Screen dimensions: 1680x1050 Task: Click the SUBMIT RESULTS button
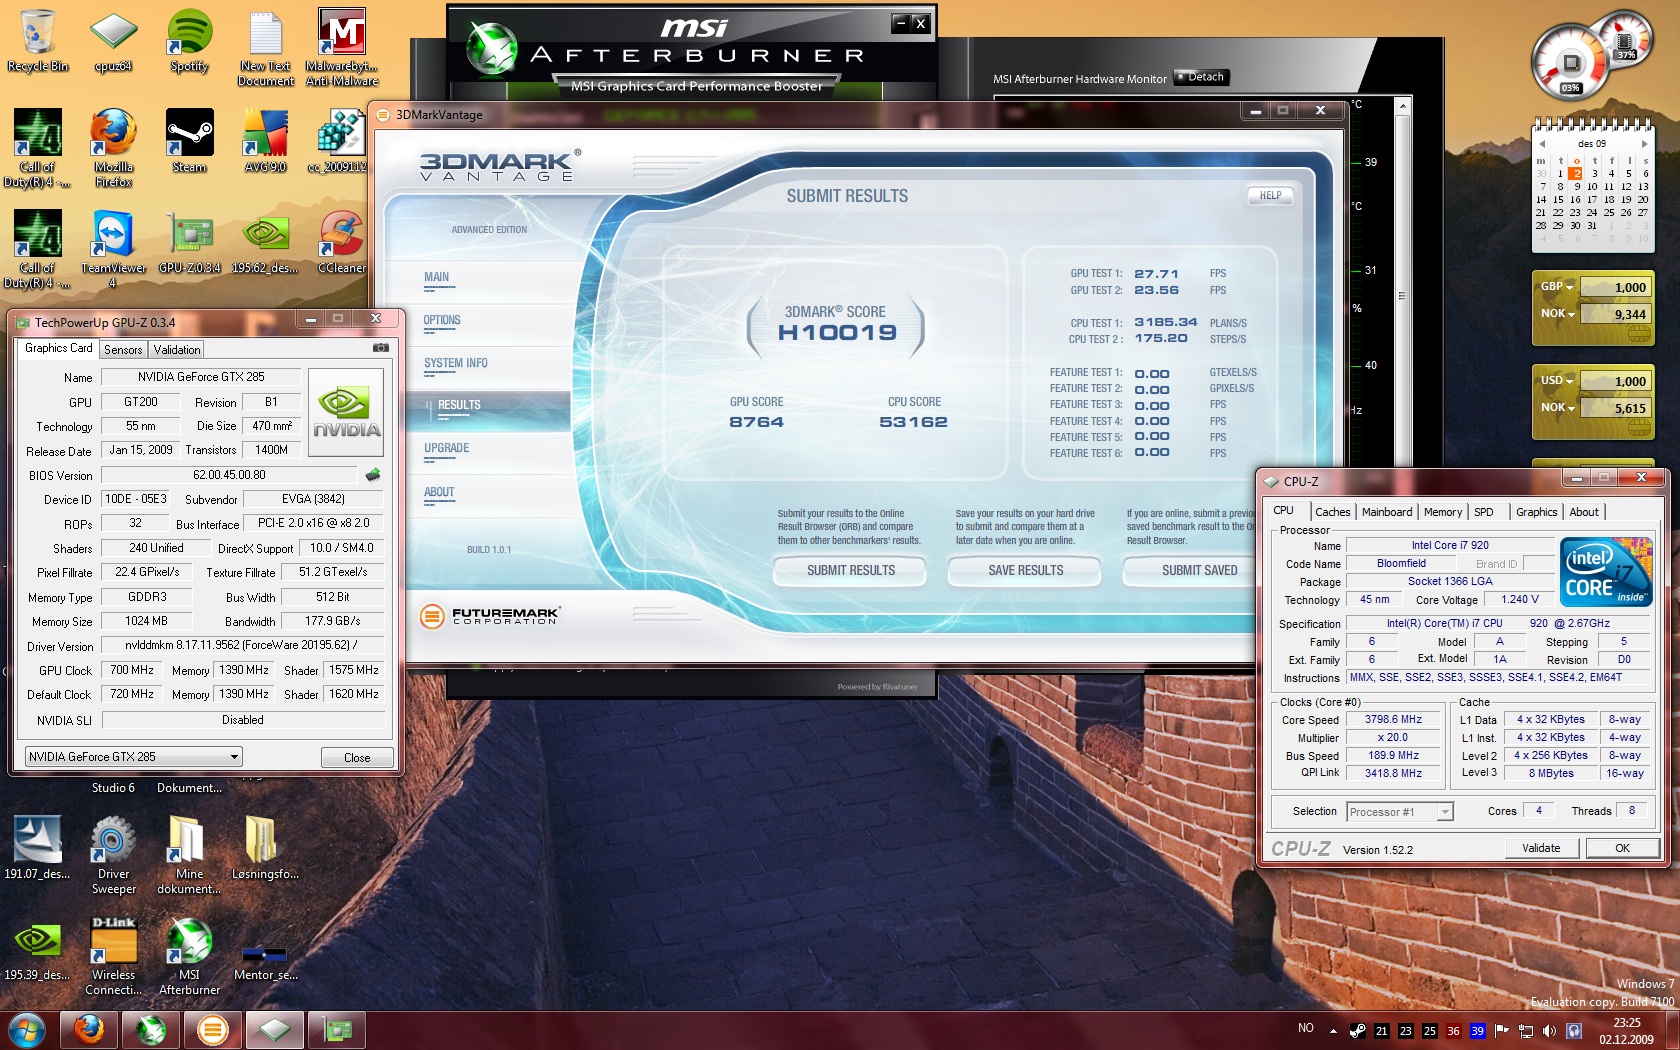pos(851,570)
